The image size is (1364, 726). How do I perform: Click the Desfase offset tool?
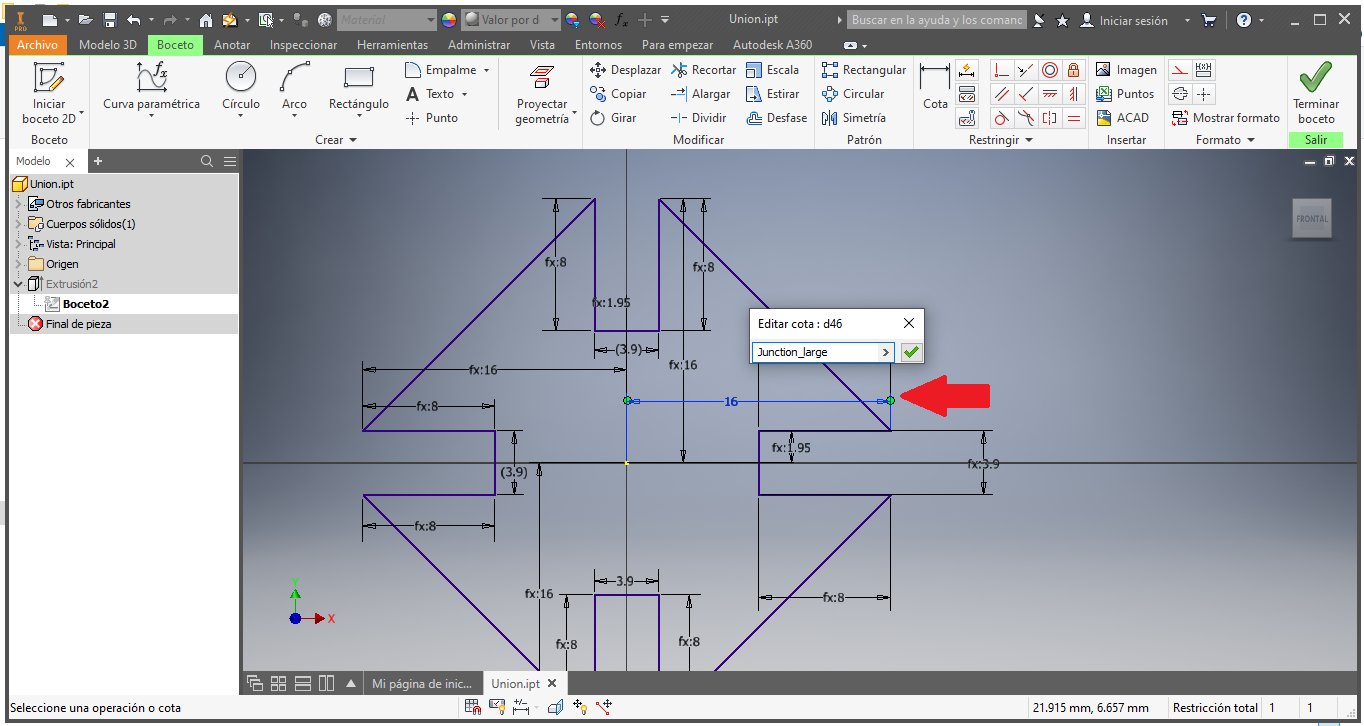tap(776, 118)
